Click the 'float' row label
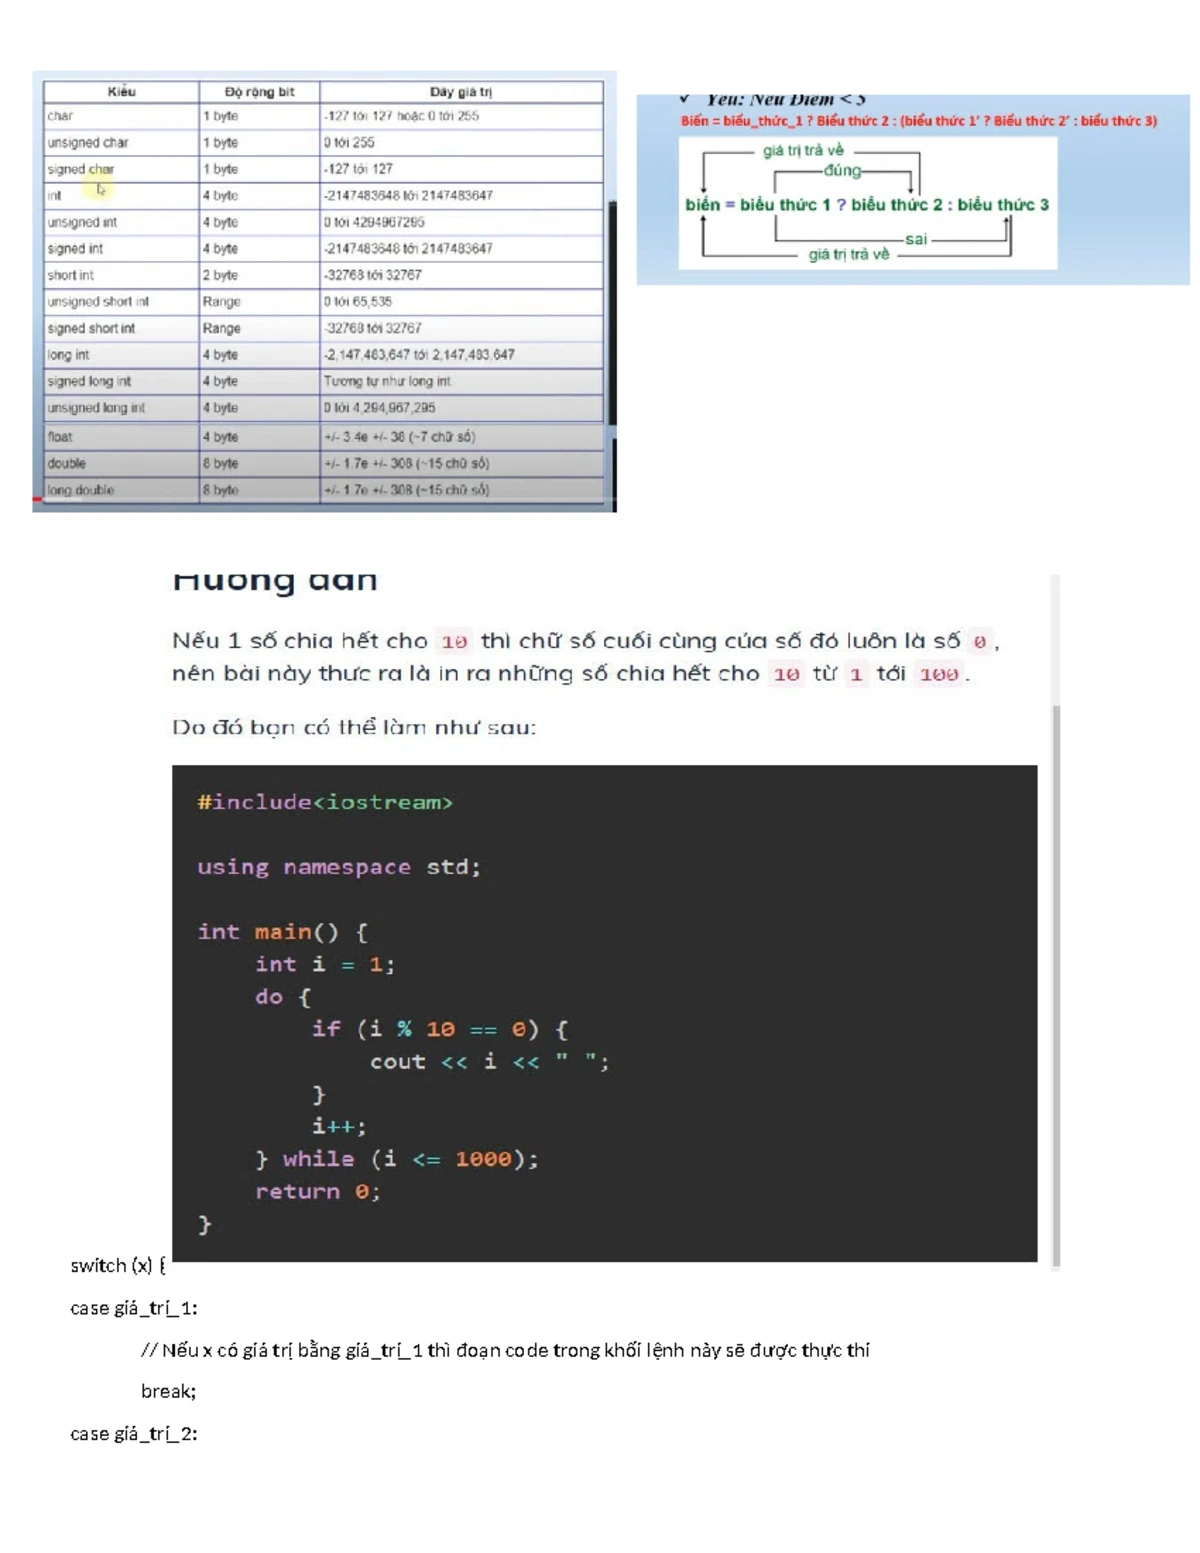Screen dimensions: 1200x1553 pyautogui.click(x=60, y=437)
